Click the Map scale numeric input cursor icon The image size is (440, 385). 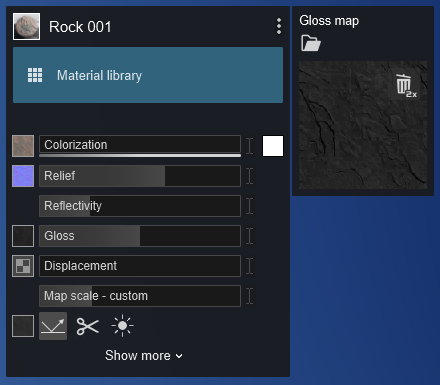point(250,296)
